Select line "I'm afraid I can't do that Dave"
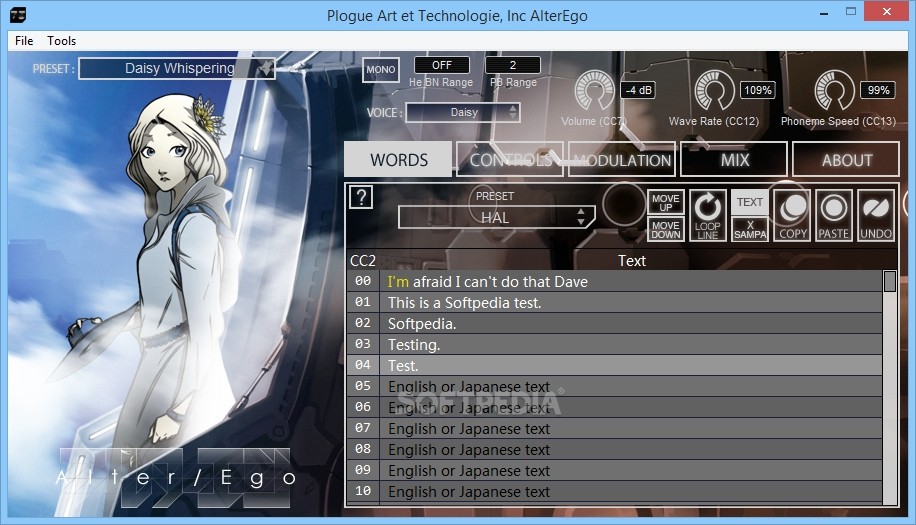The image size is (916, 525). click(x=630, y=281)
